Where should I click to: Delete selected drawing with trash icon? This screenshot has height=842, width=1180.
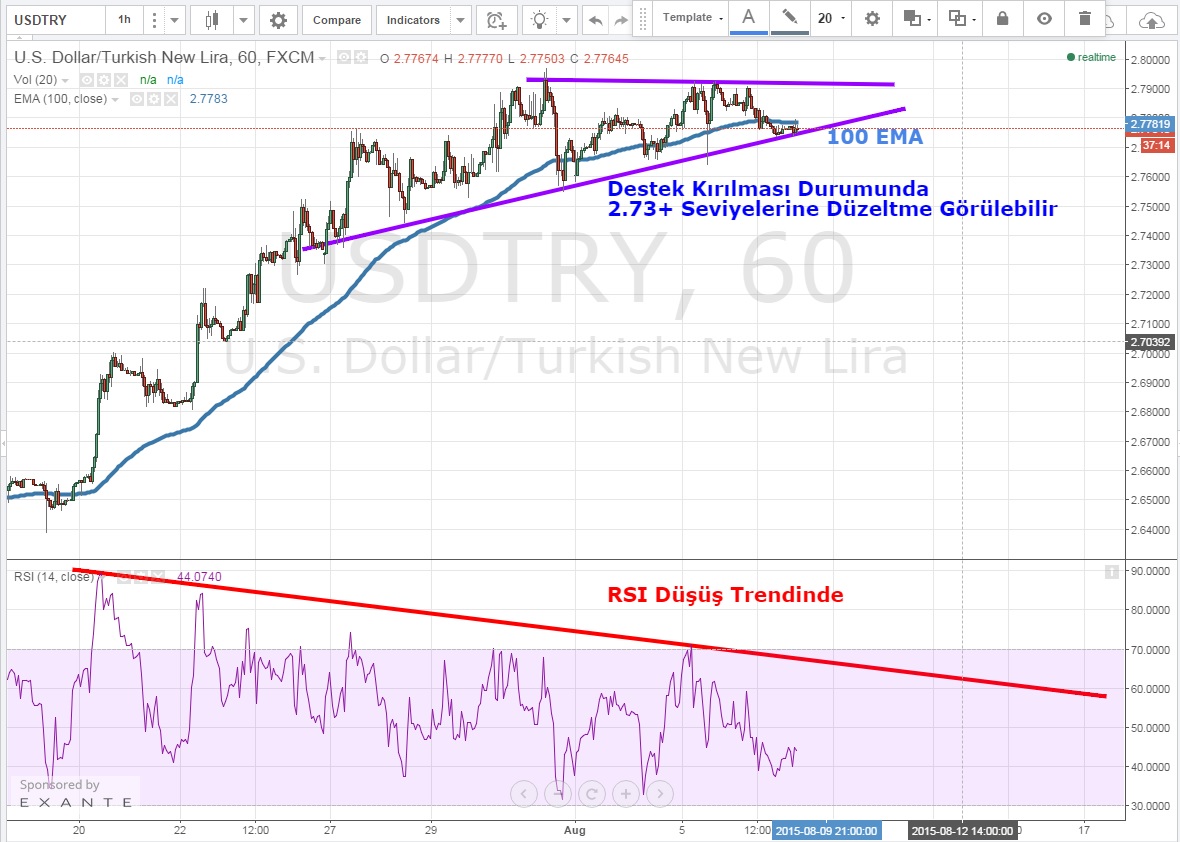(1086, 18)
